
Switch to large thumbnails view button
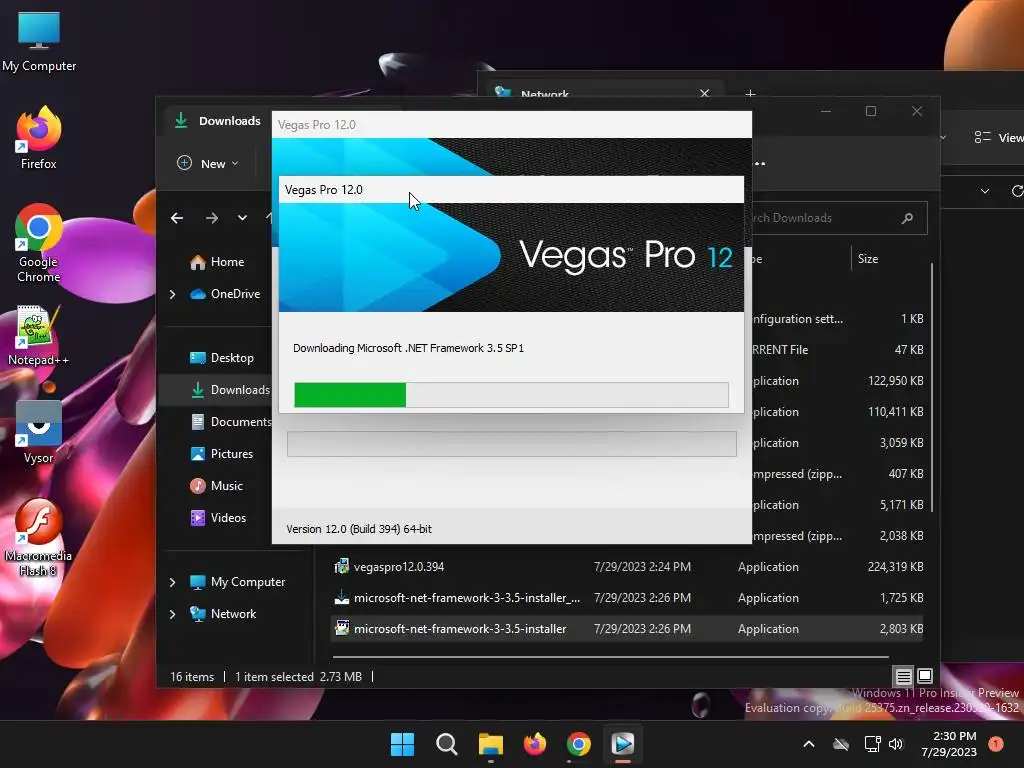pyautogui.click(x=925, y=677)
